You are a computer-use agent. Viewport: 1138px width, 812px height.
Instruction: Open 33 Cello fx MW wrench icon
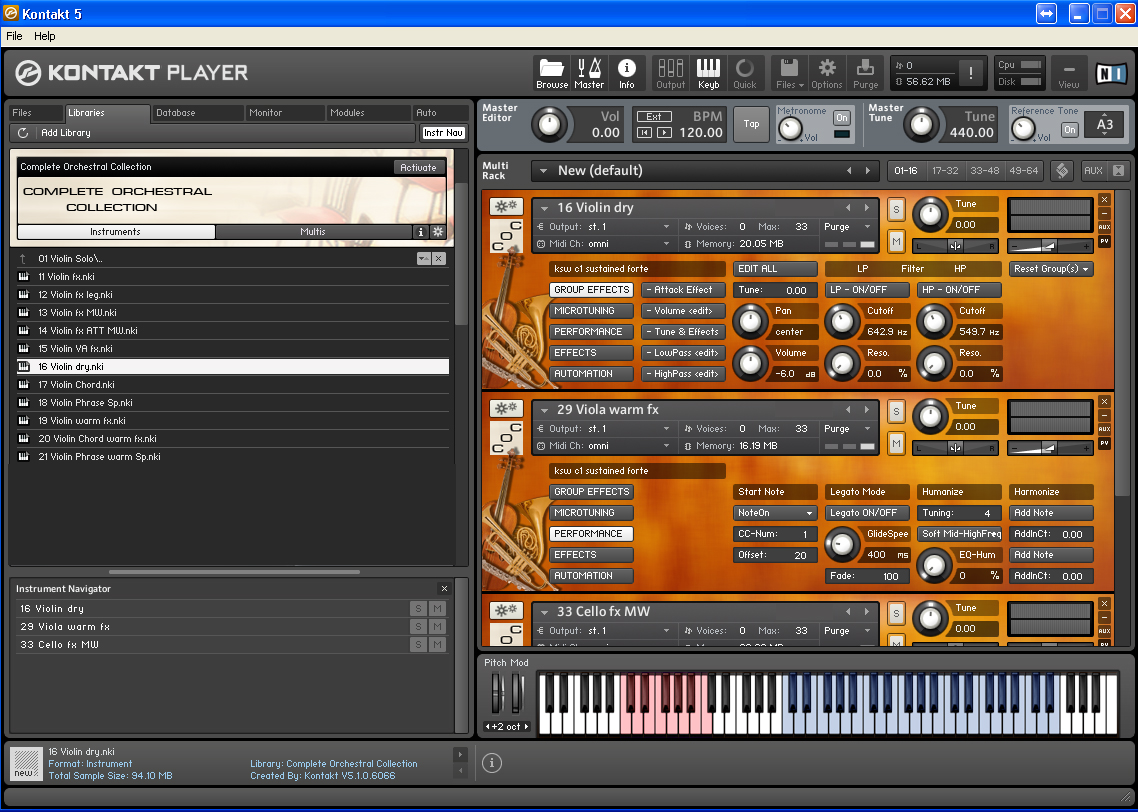[506, 610]
